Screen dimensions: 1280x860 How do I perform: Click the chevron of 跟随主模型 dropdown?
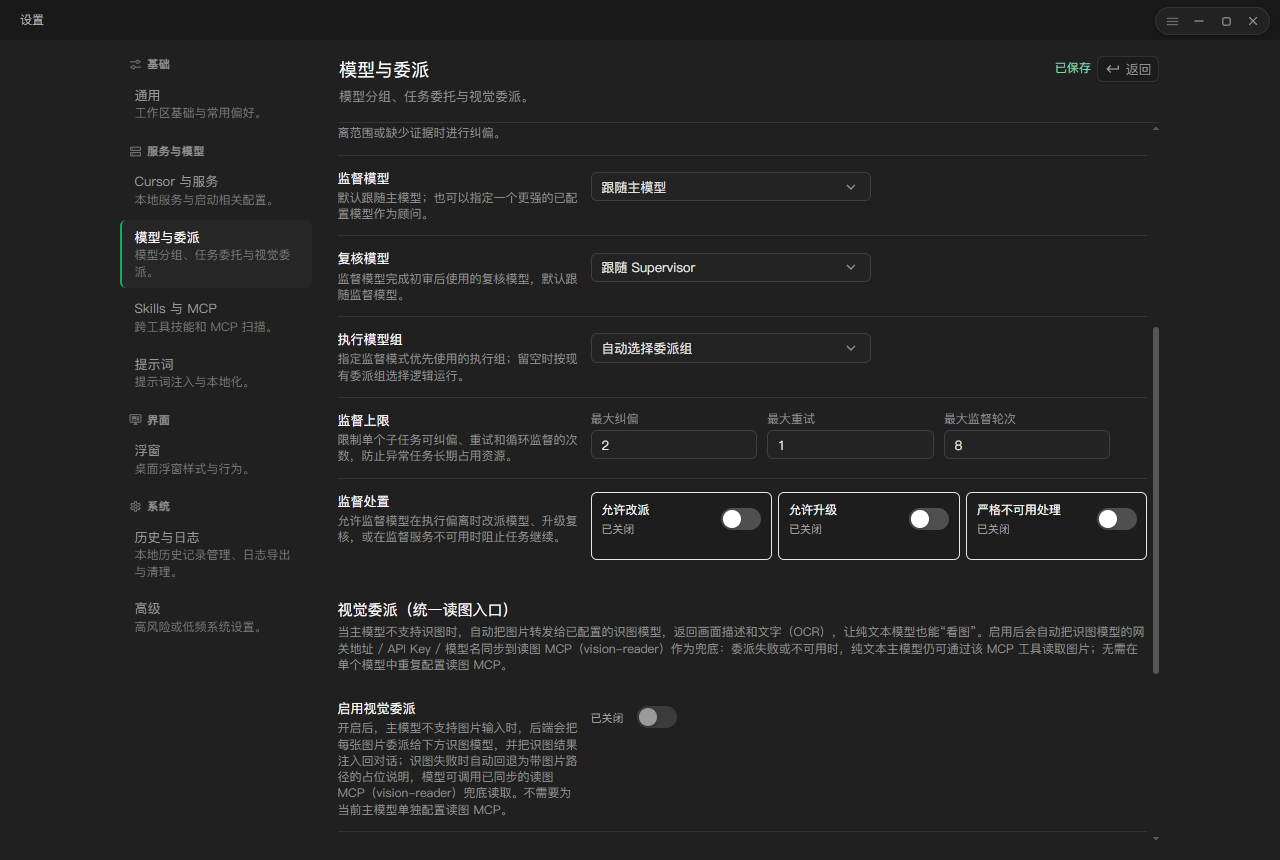point(851,186)
